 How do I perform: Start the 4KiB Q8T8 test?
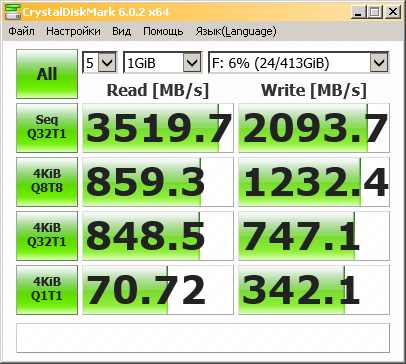(x=47, y=182)
